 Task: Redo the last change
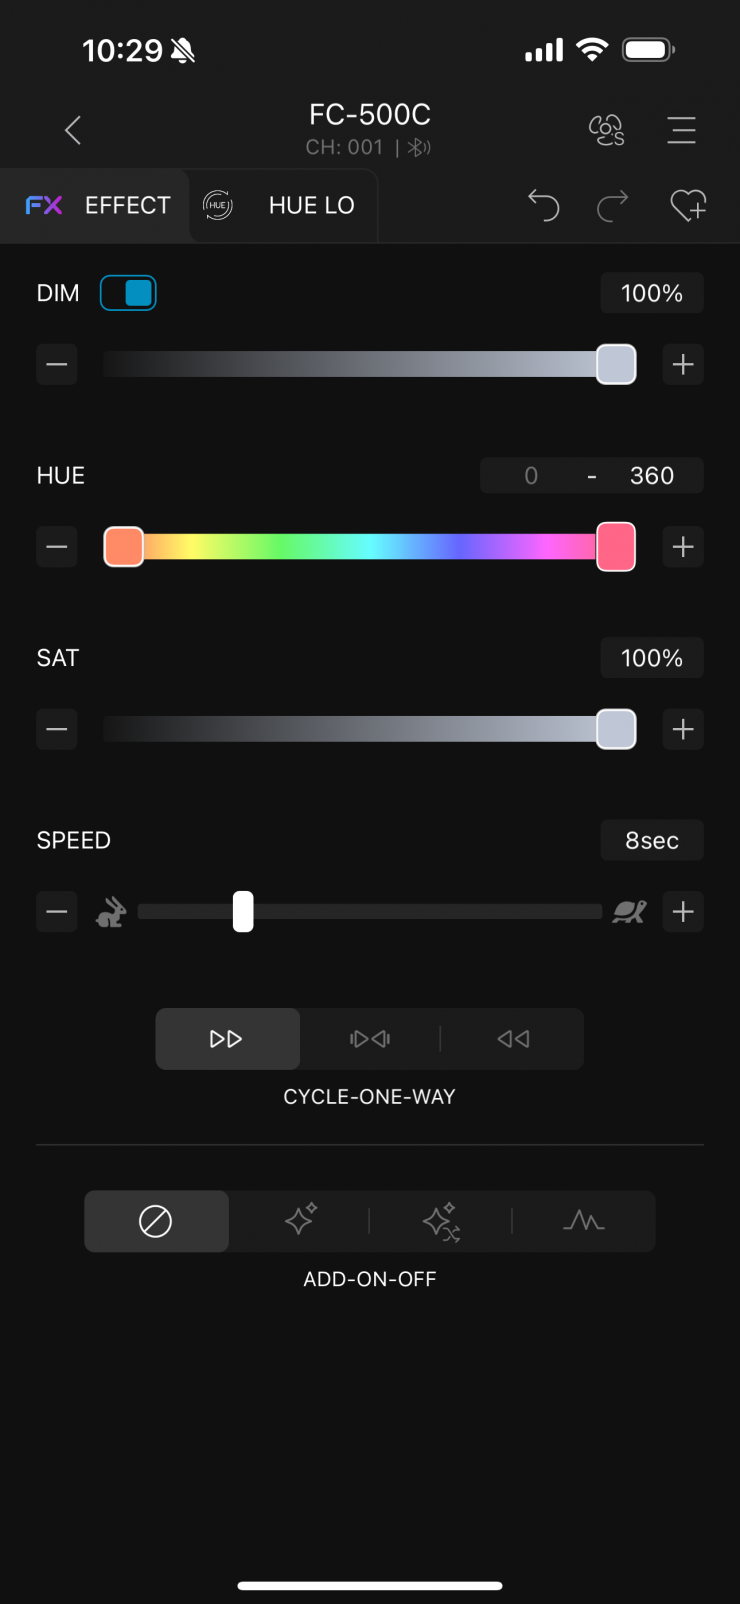612,205
